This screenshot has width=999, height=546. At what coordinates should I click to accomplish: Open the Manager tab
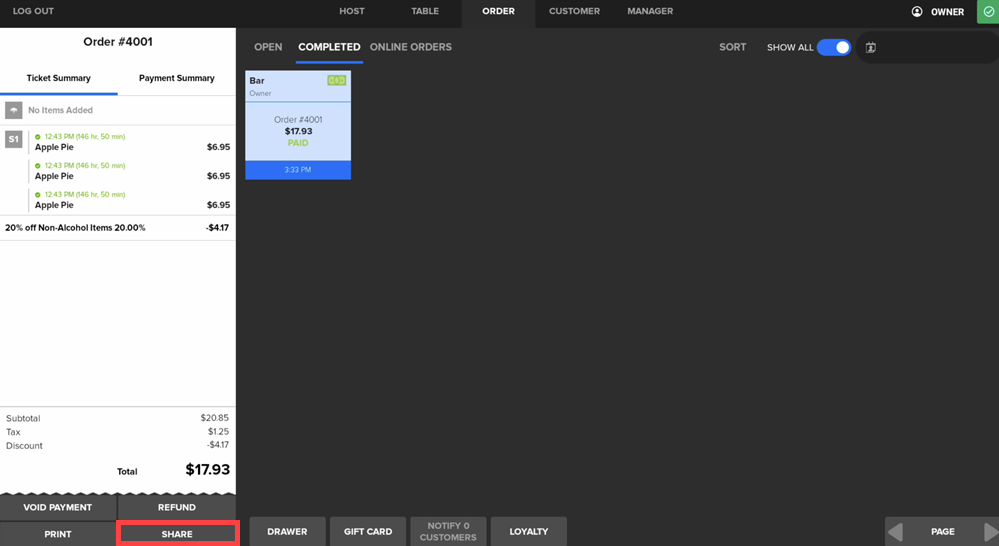pos(650,11)
